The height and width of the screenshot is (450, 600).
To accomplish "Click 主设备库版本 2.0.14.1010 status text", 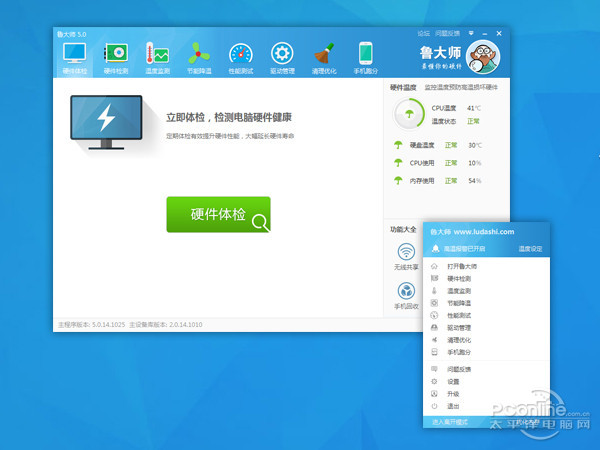I will (166, 324).
